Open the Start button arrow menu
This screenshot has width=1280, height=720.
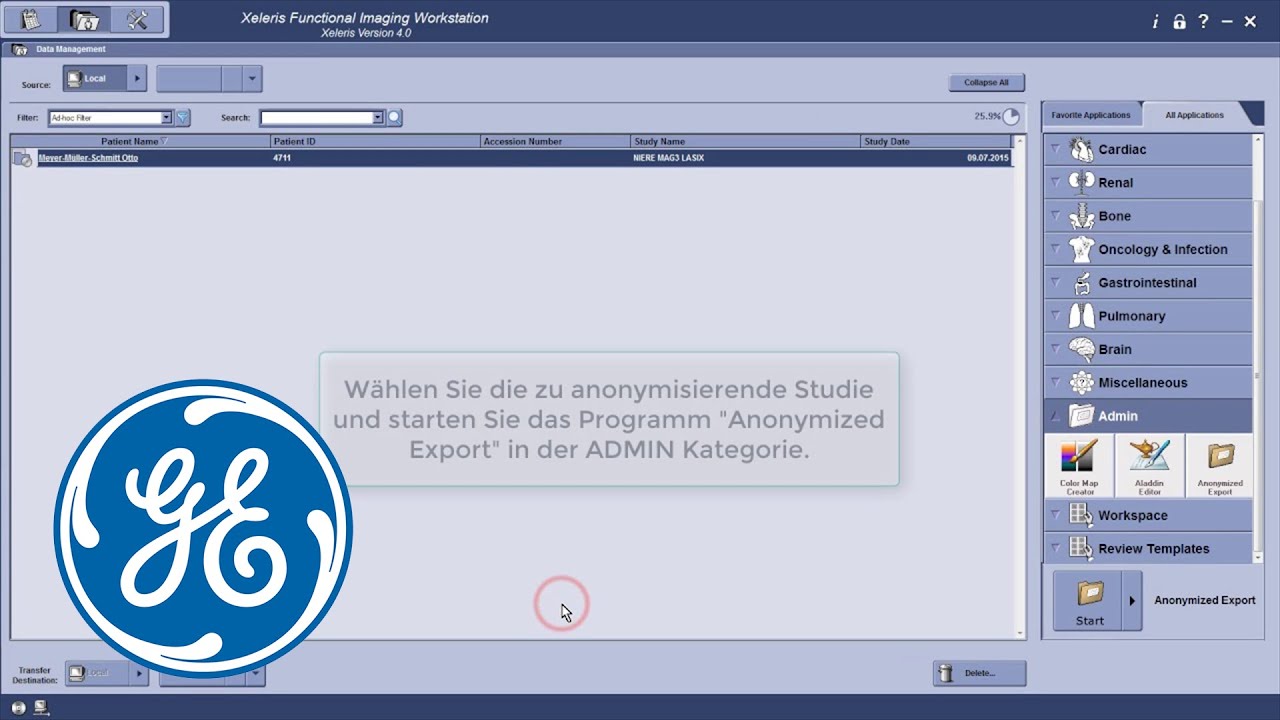(1132, 601)
